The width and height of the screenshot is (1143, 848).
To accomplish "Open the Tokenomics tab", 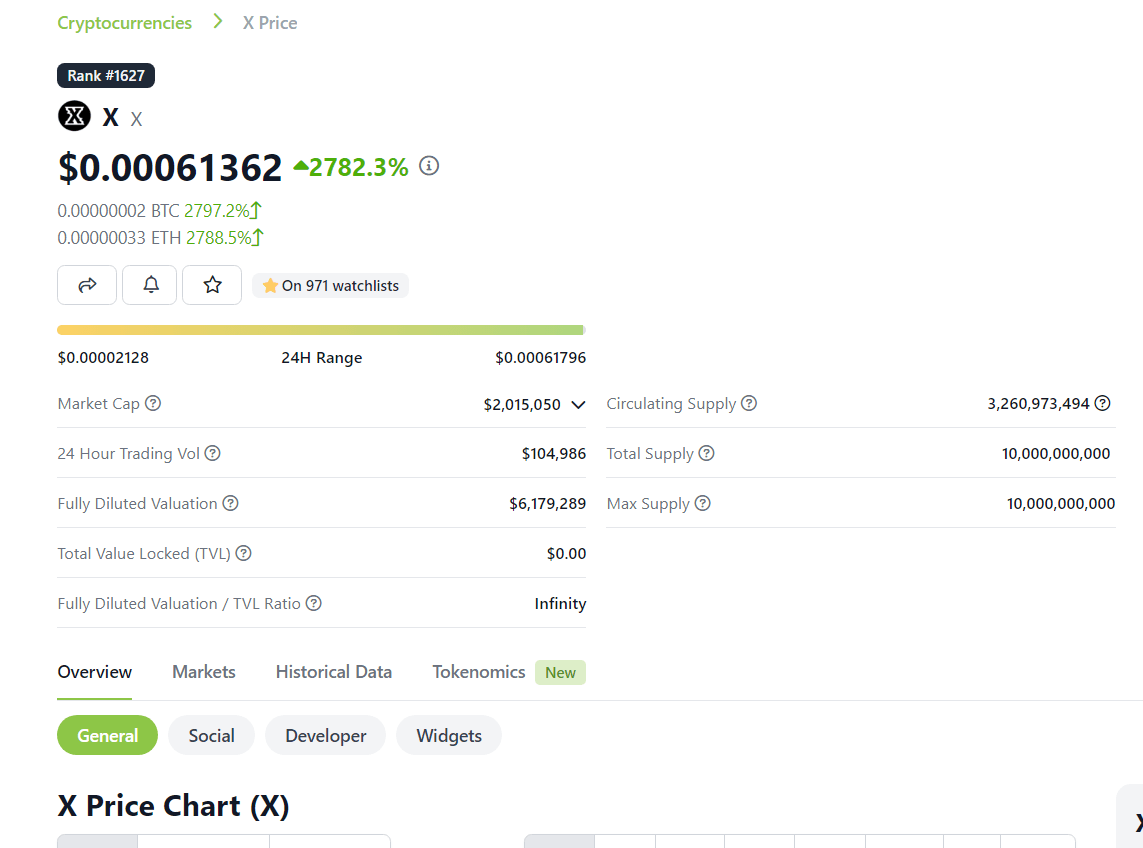I will coord(479,672).
